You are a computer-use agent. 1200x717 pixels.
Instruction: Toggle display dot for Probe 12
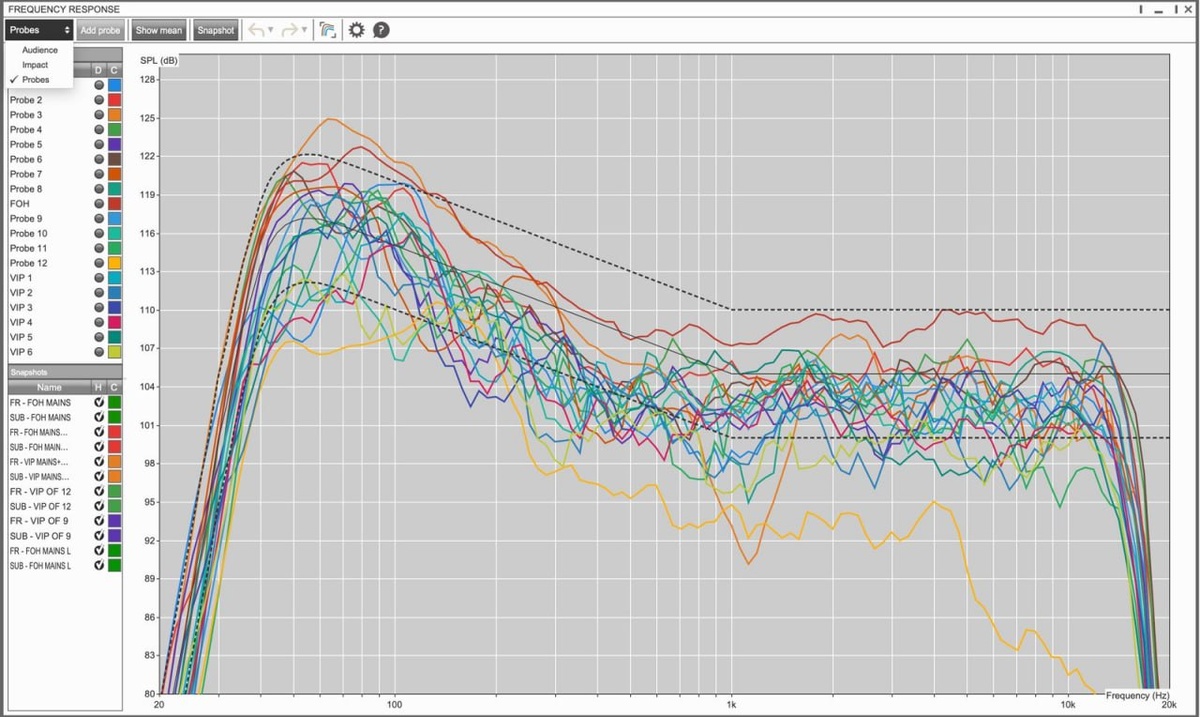(99, 263)
